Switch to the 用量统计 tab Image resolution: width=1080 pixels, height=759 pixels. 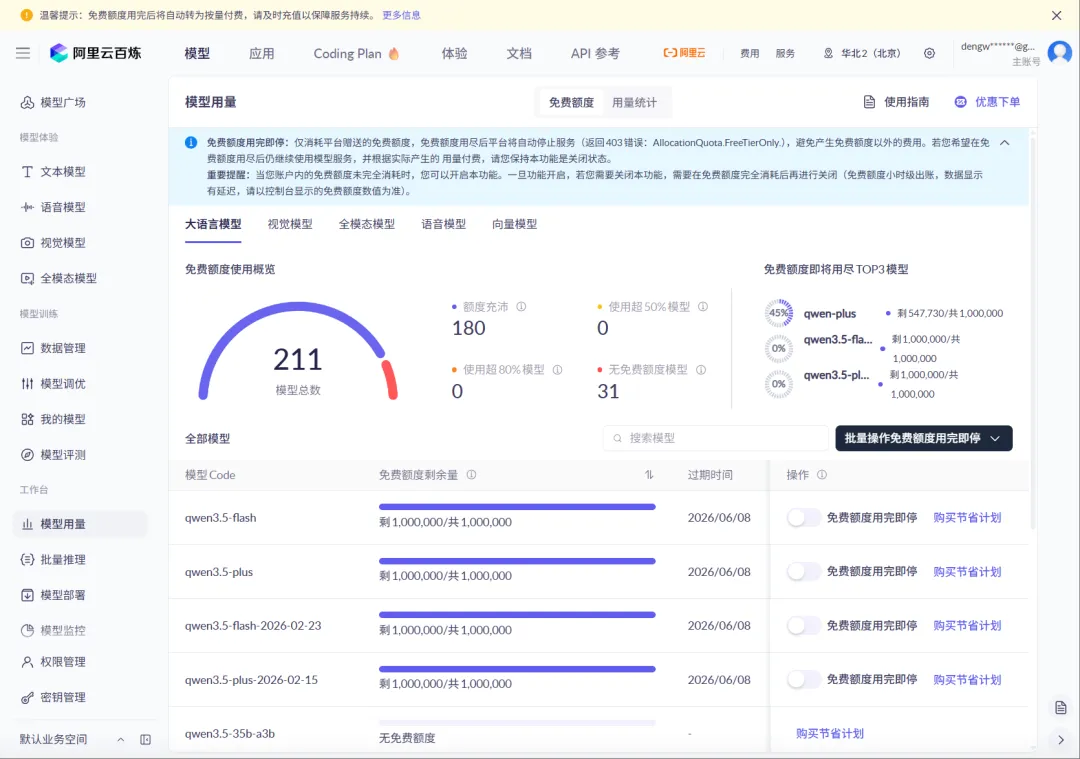[634, 103]
